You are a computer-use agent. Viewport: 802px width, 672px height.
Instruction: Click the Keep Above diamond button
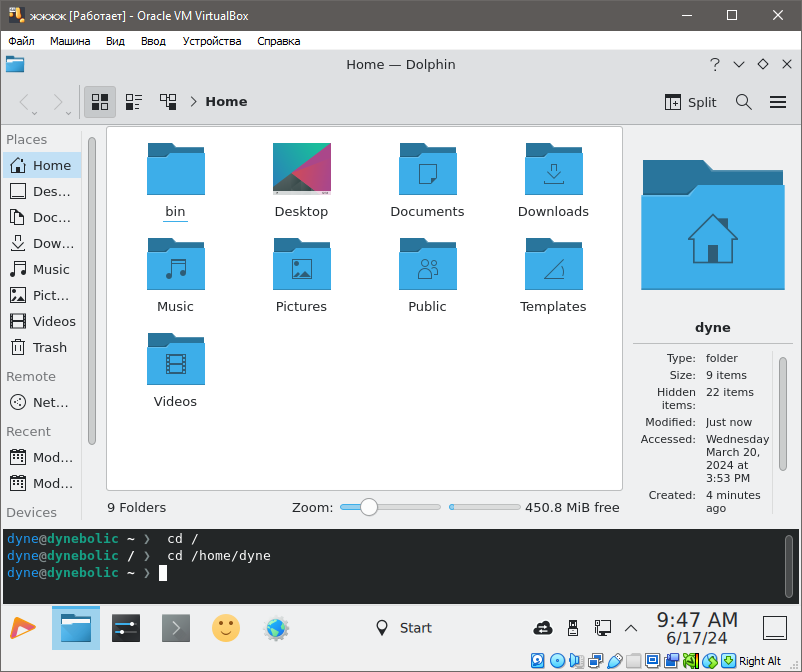pos(763,64)
